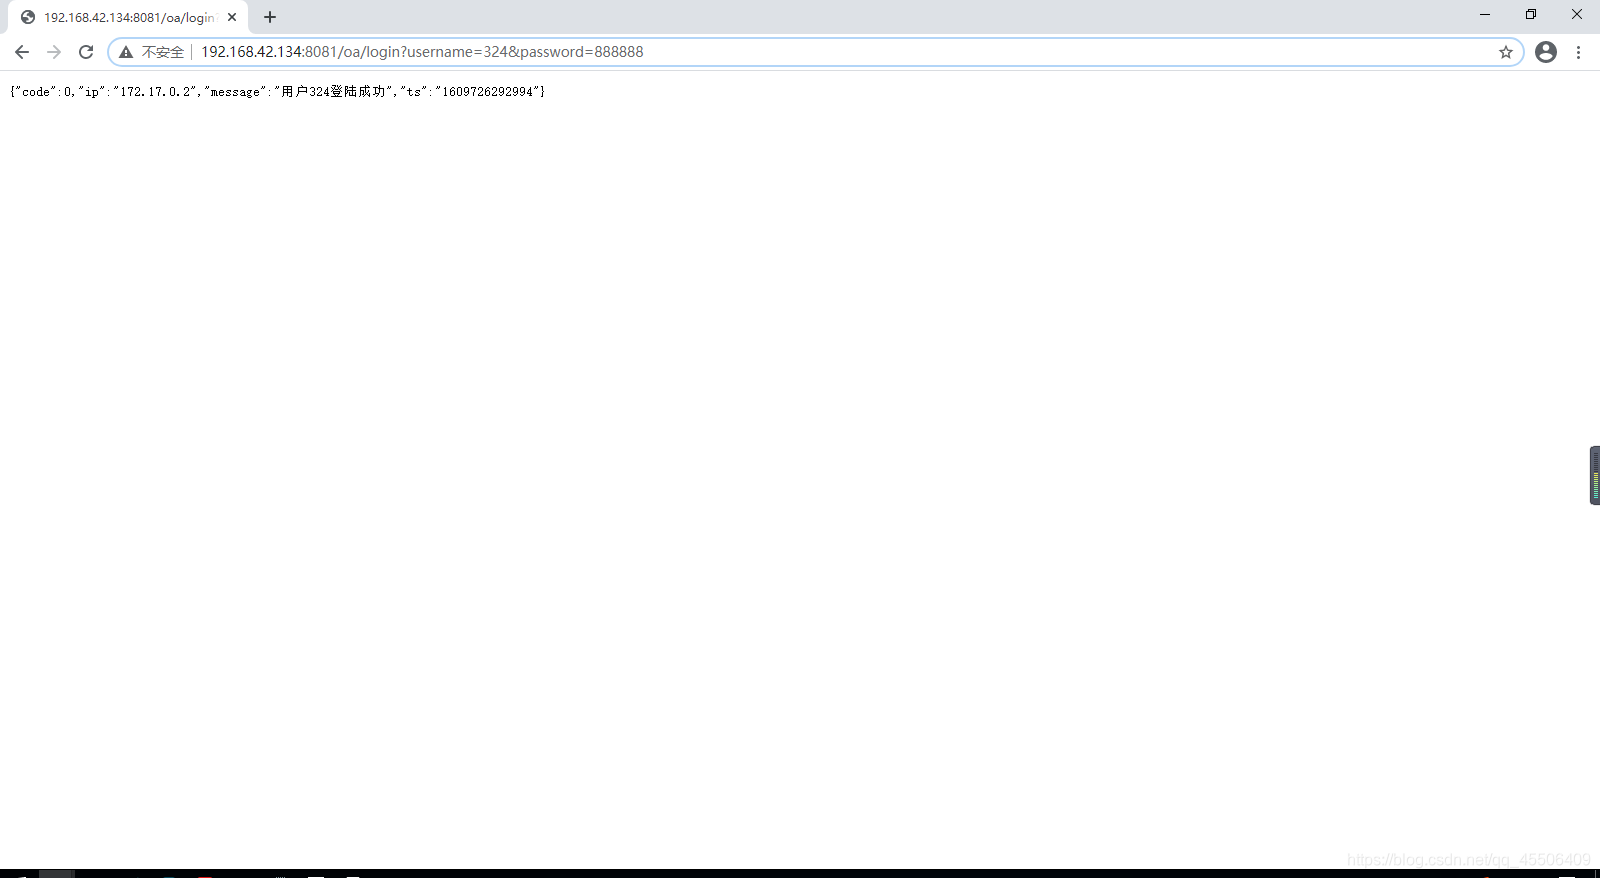Reload the login page

[x=86, y=52]
